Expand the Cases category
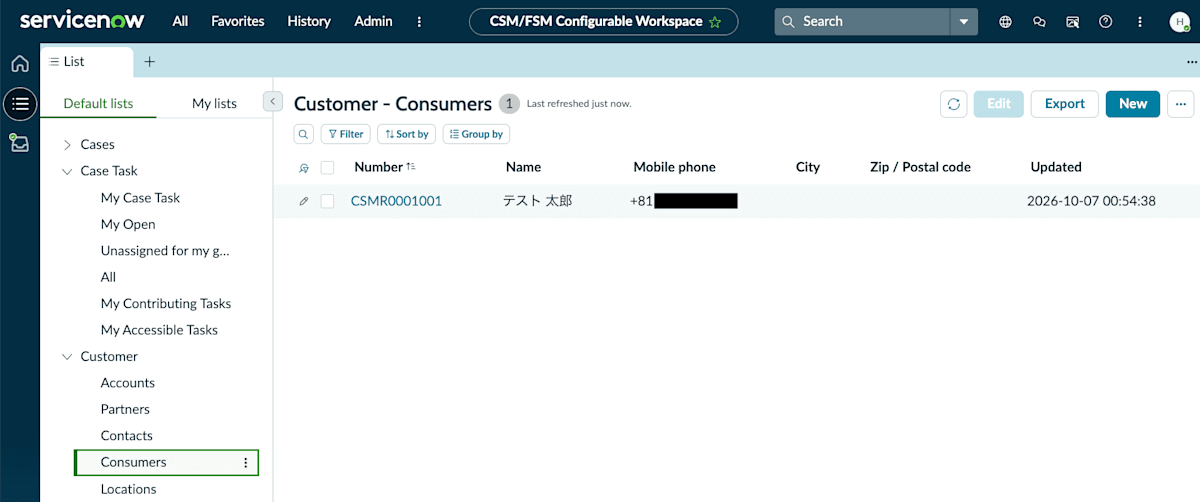This screenshot has width=1200, height=502. coord(67,145)
